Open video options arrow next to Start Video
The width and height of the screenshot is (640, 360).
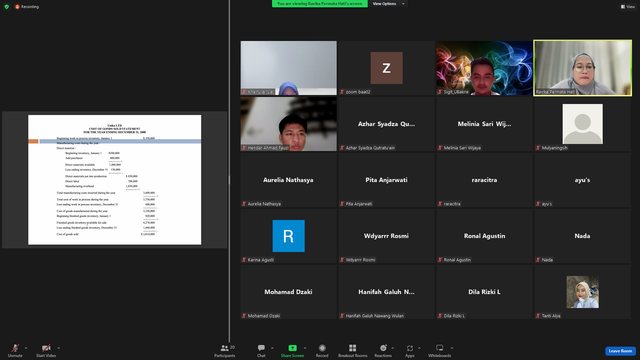coord(58,348)
